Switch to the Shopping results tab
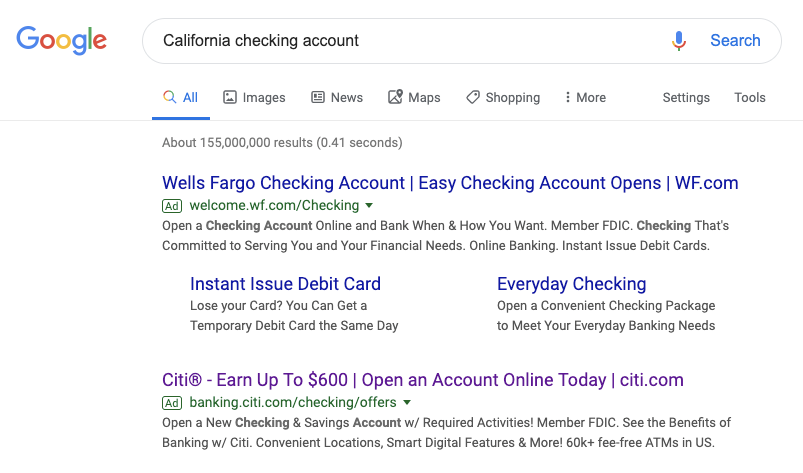The image size is (803, 473). (512, 97)
